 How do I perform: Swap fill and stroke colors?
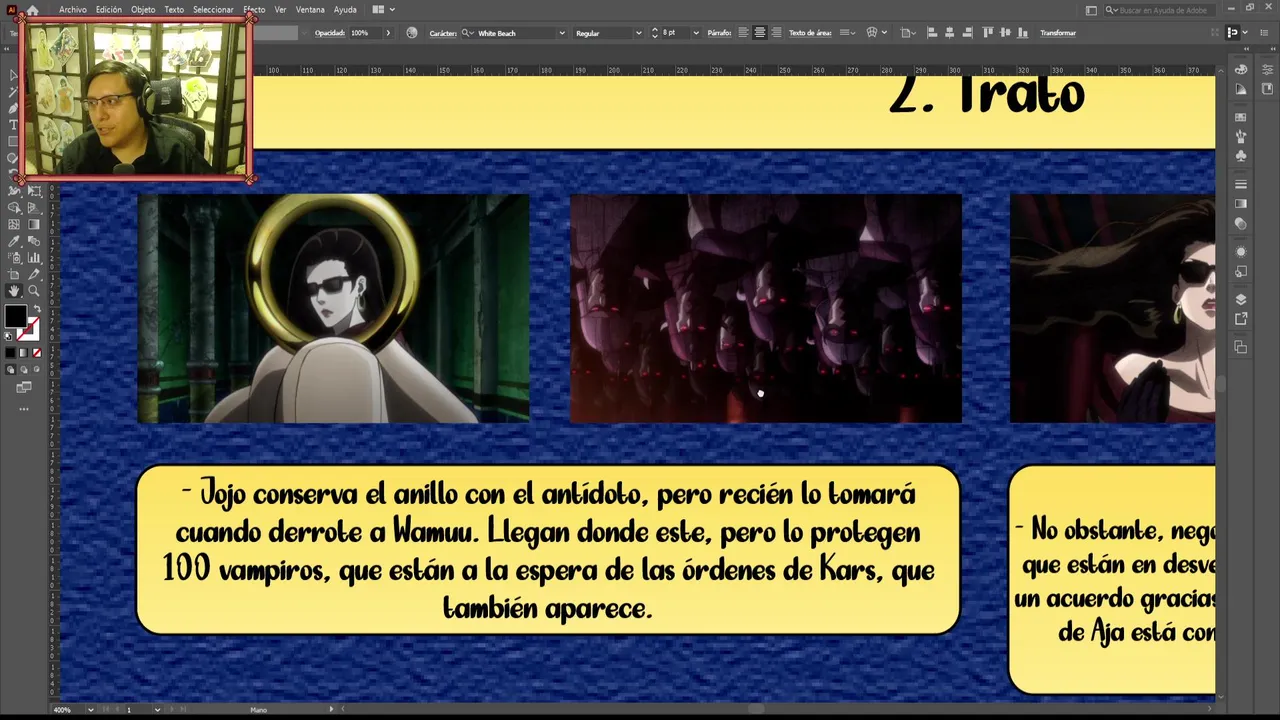(x=37, y=308)
